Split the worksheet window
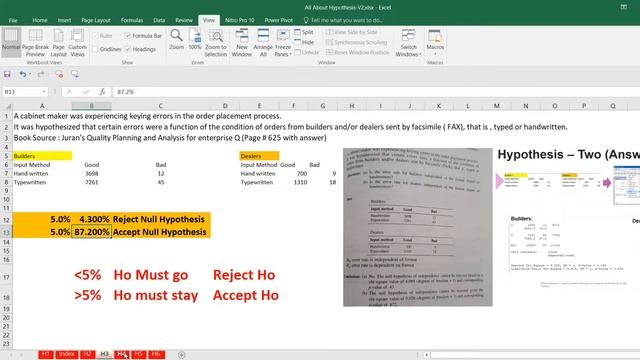Viewport: 640px width, 360px height. tap(304, 32)
